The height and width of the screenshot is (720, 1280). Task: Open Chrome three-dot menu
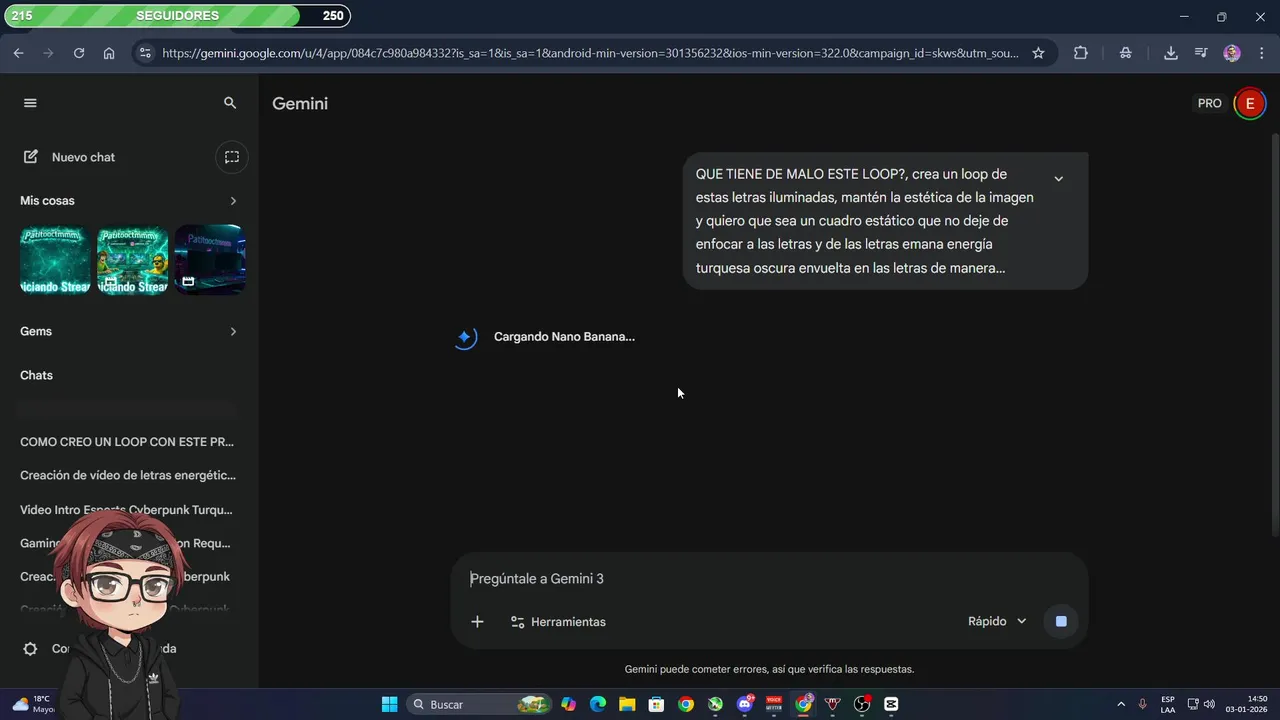(1261, 53)
